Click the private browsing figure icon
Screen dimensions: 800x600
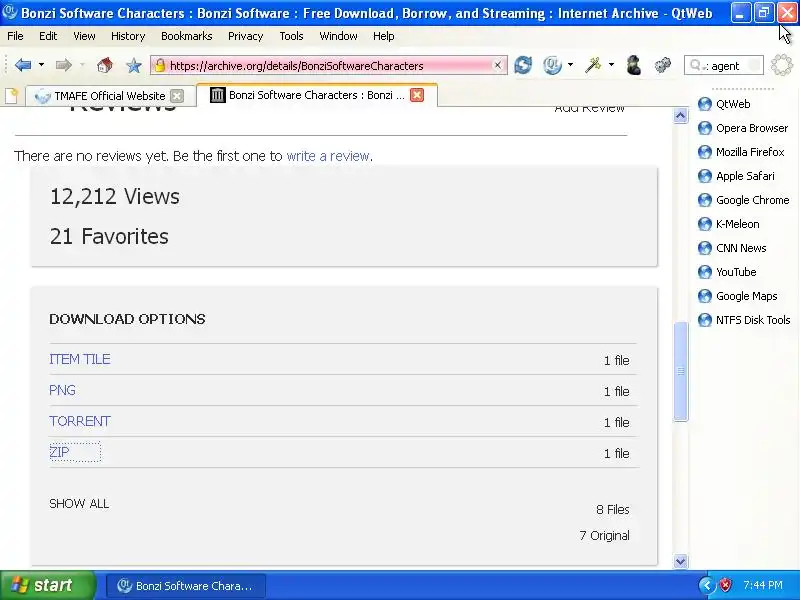click(634, 65)
